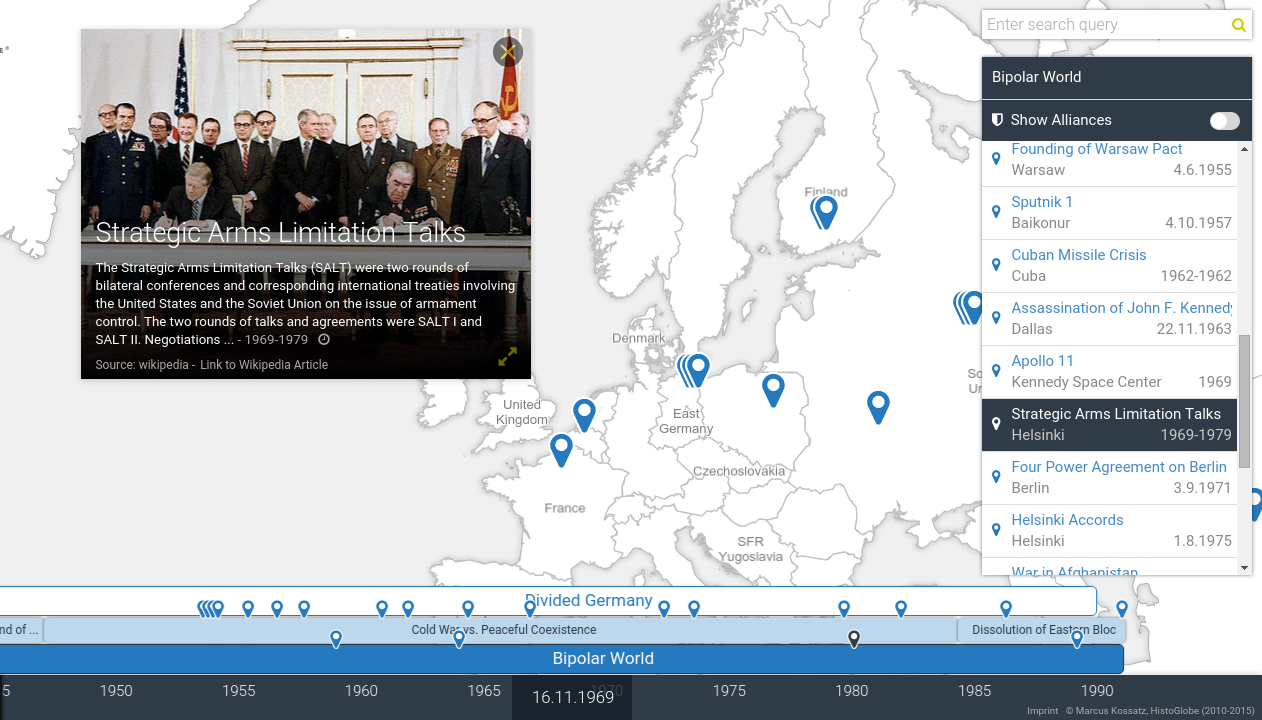Select the Bipolar World timeline bar

click(603, 658)
